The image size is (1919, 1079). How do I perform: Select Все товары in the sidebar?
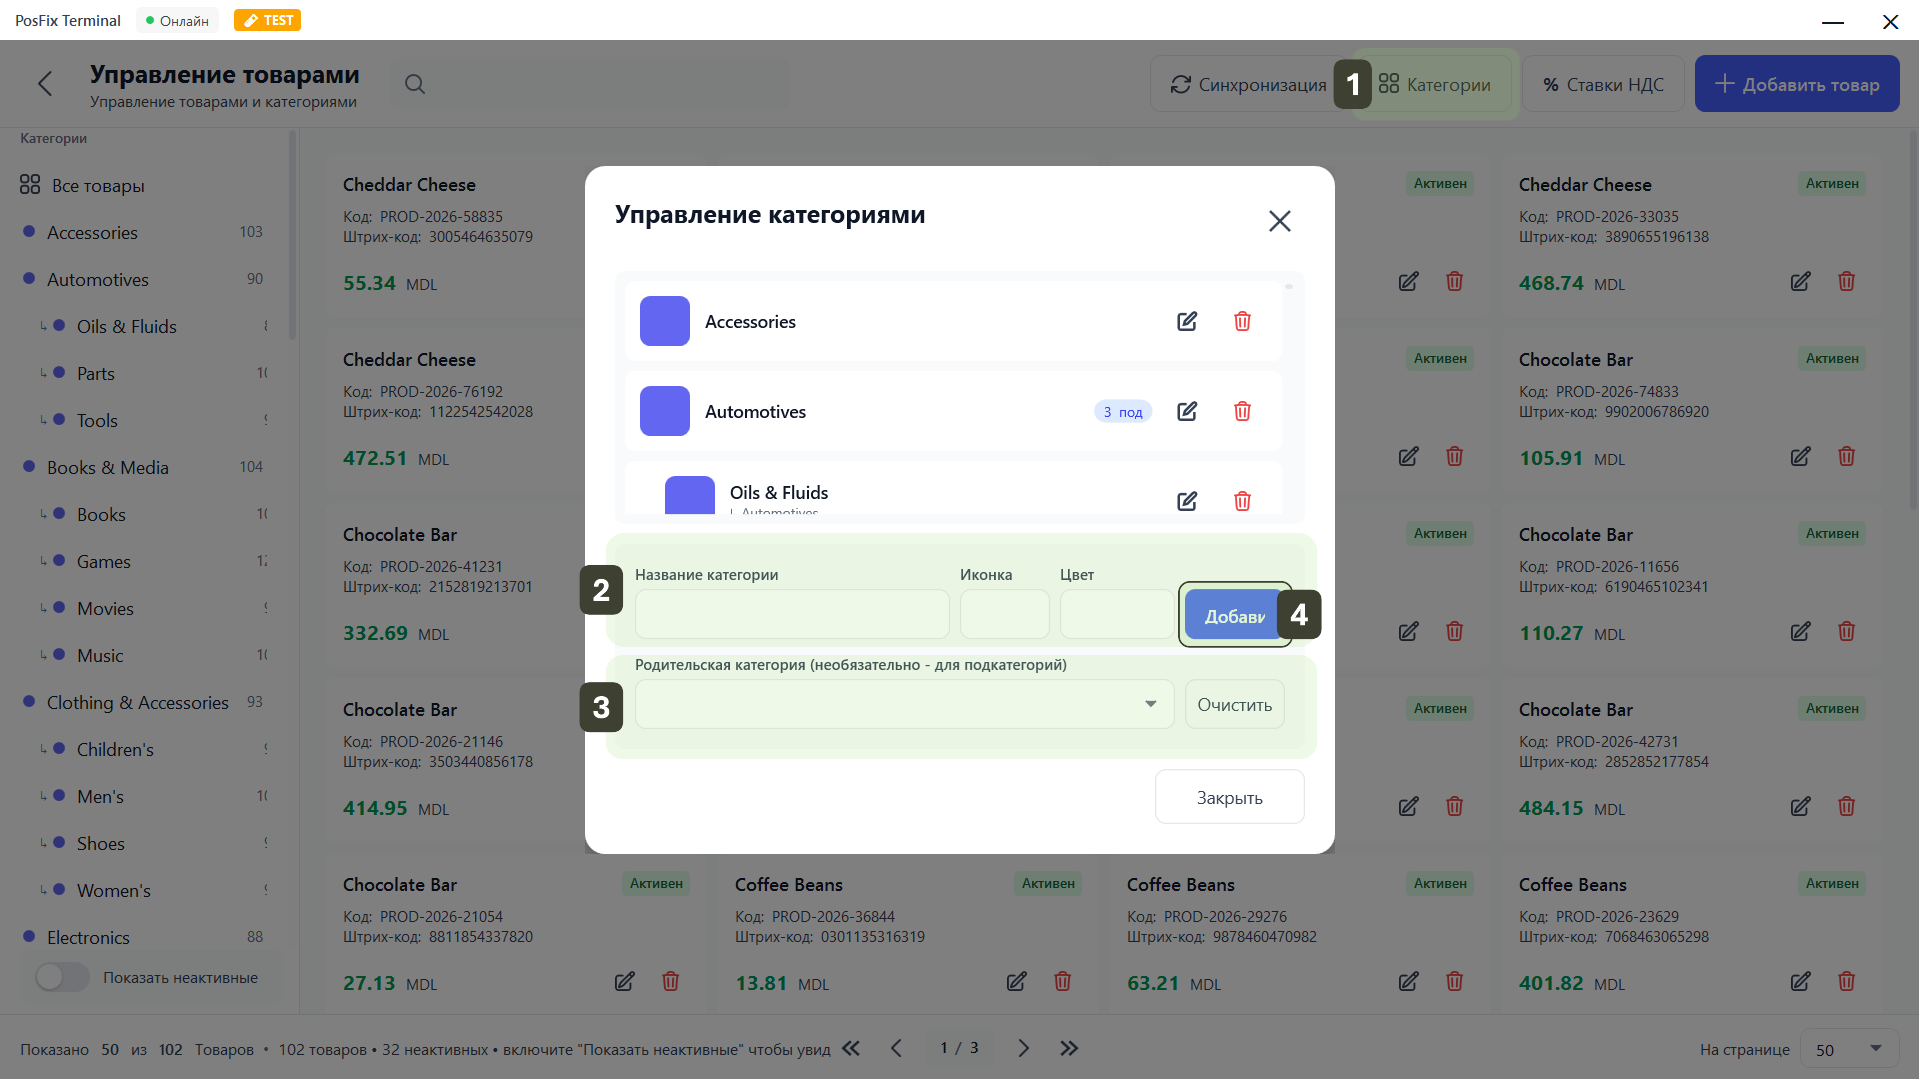98,185
